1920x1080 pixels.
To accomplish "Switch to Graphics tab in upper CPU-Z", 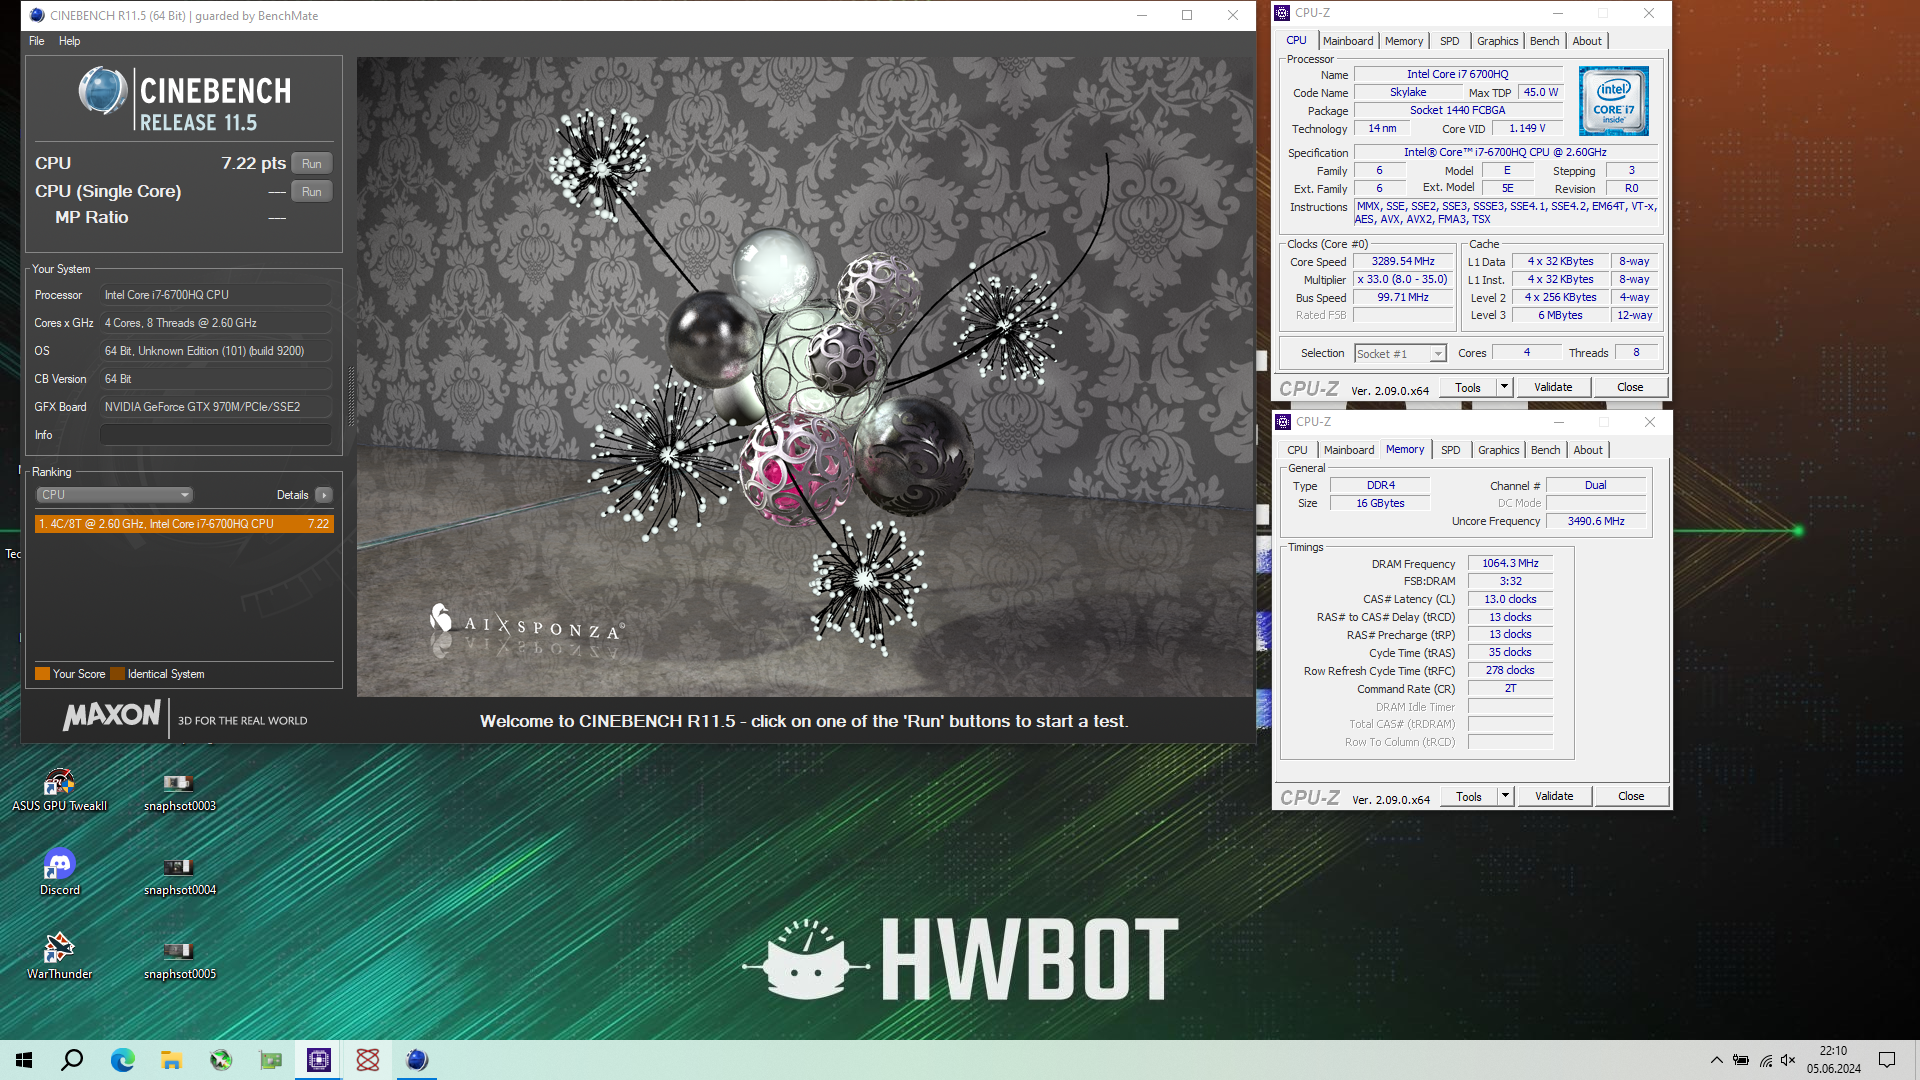I will click(x=1497, y=41).
